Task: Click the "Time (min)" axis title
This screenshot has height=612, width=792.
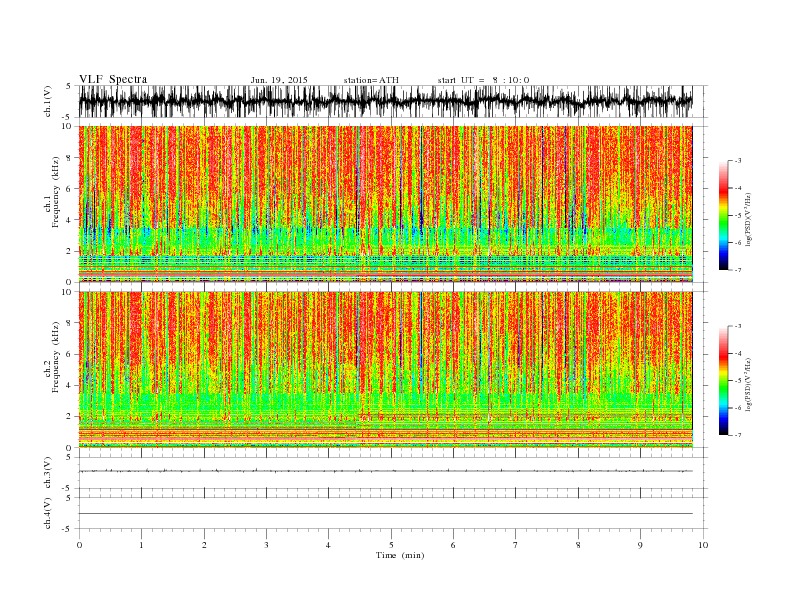Action: [x=400, y=555]
